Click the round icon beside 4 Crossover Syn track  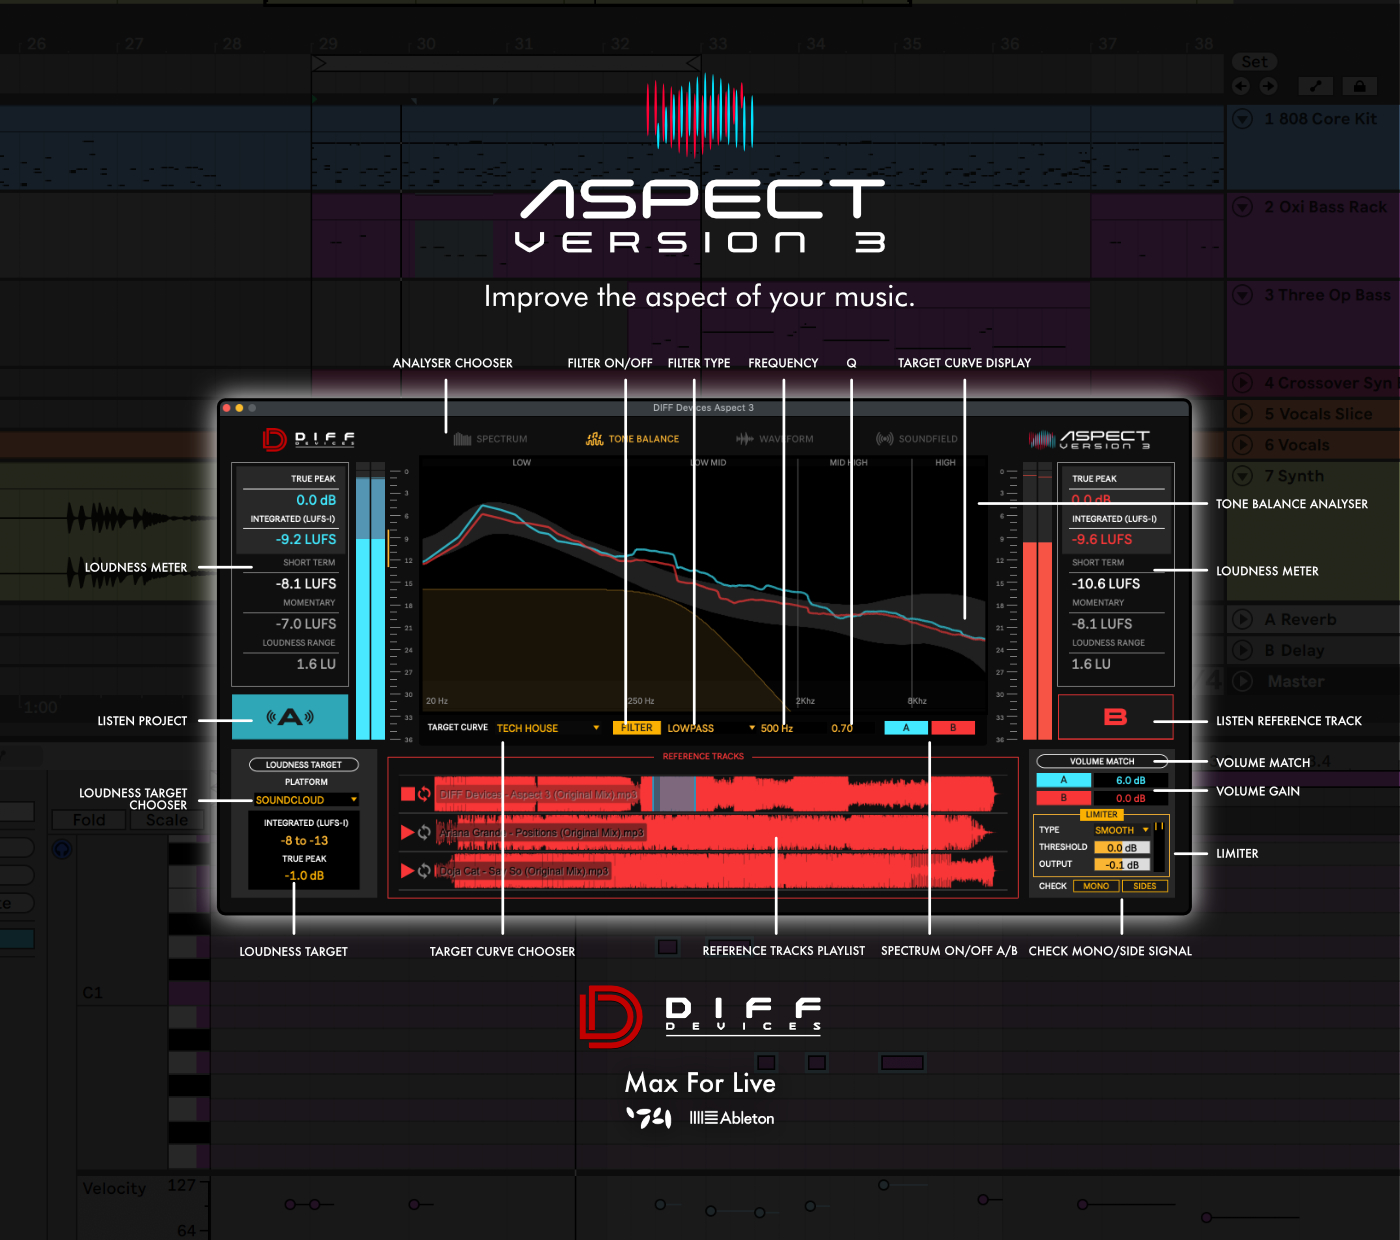click(x=1243, y=383)
